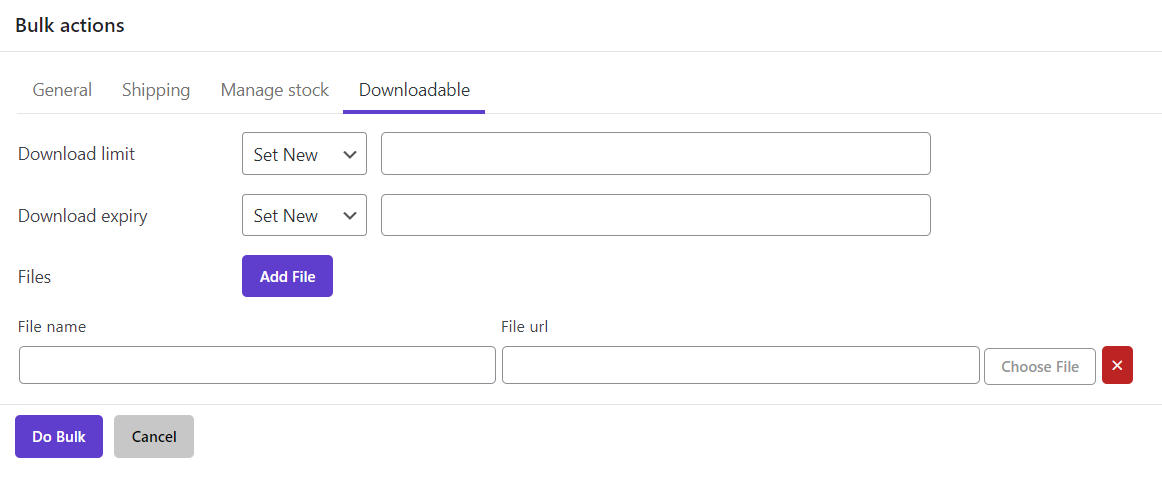Select the Downloadable tab
The image size is (1162, 487).
(x=414, y=90)
